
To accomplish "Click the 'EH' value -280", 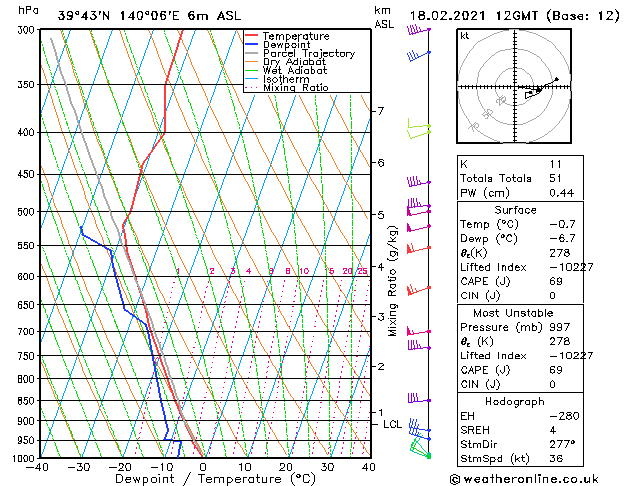I will [564, 416].
